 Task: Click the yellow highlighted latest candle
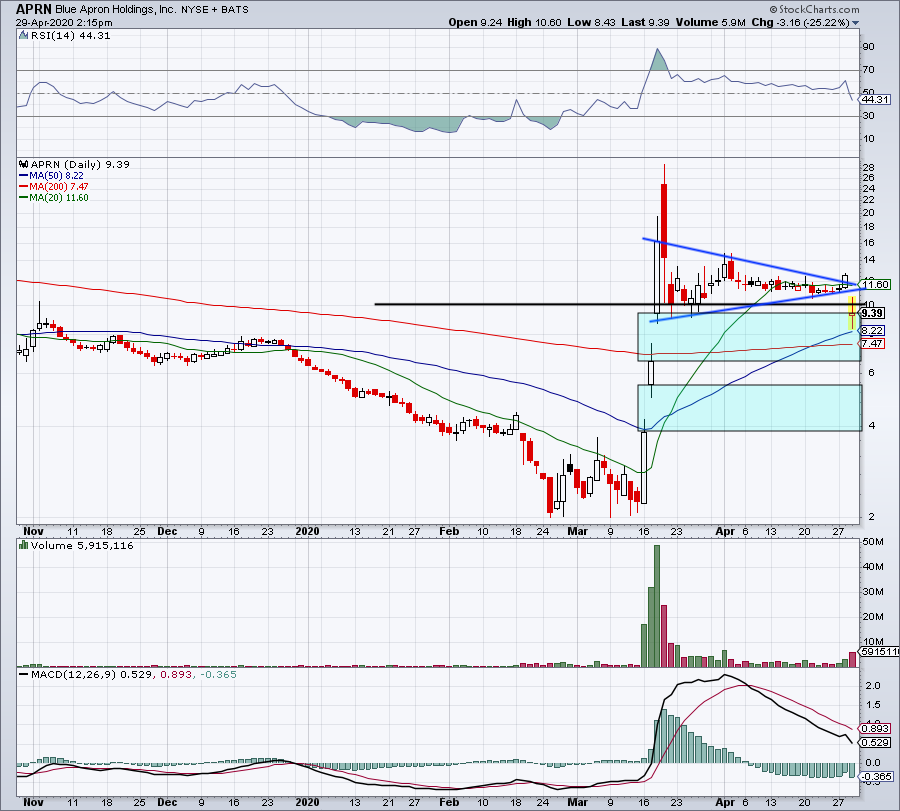pyautogui.click(x=852, y=312)
